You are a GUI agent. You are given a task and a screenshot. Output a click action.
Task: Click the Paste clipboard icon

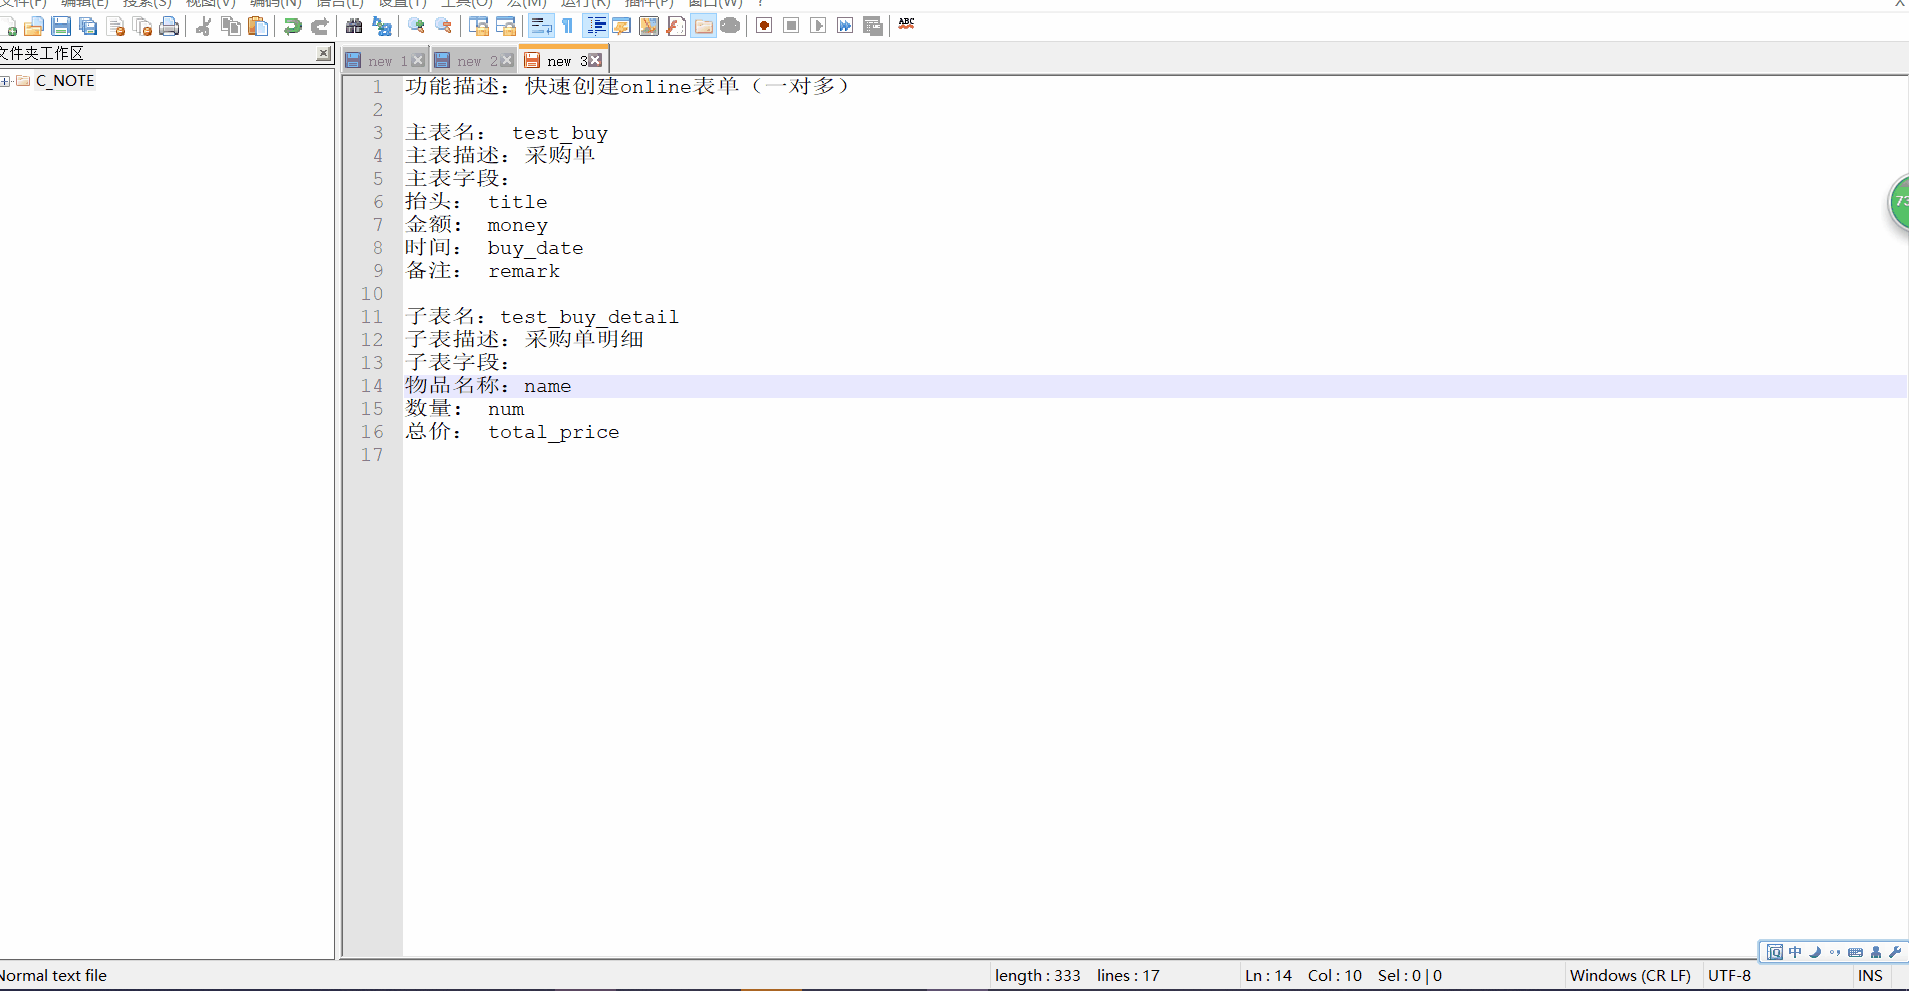(258, 26)
